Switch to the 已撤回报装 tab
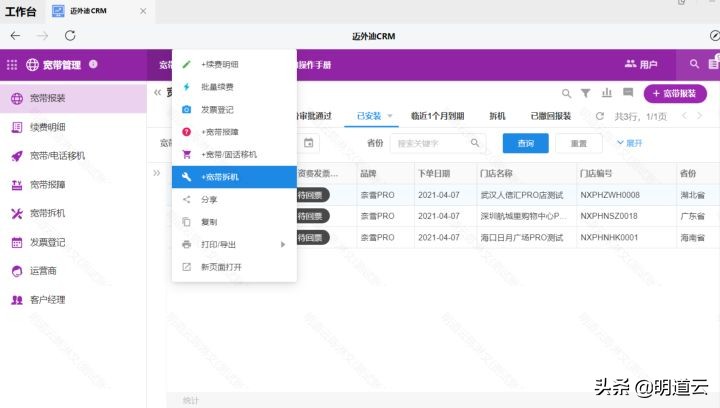The image size is (720, 408). click(551, 116)
